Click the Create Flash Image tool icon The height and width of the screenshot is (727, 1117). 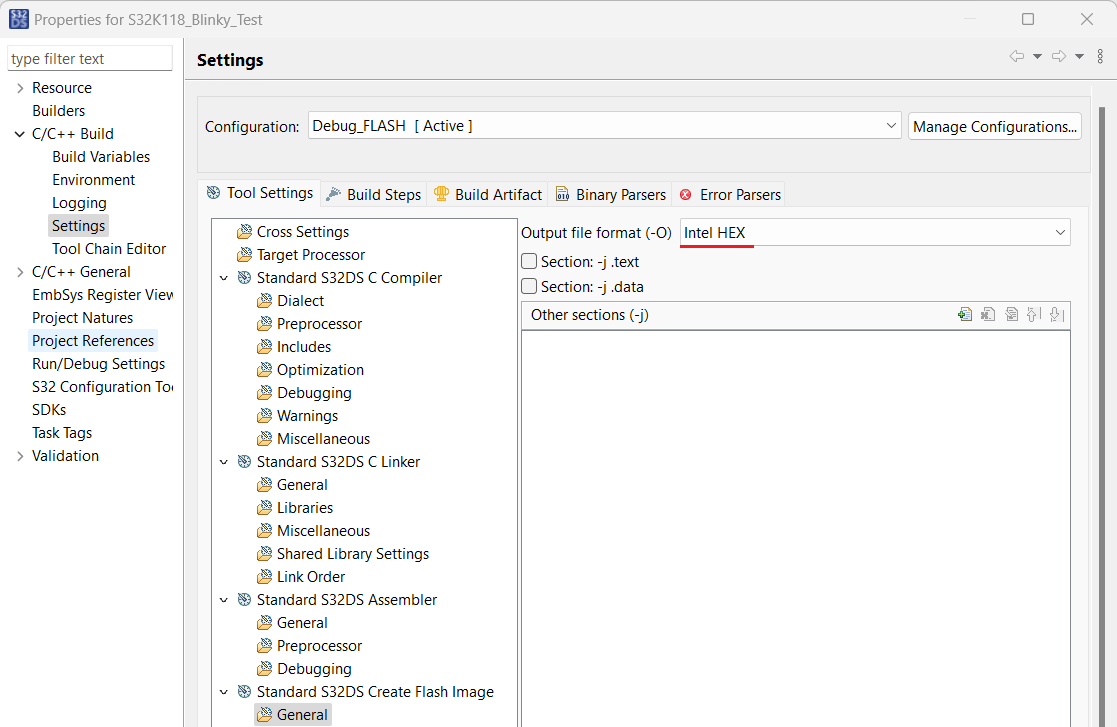tap(244, 691)
